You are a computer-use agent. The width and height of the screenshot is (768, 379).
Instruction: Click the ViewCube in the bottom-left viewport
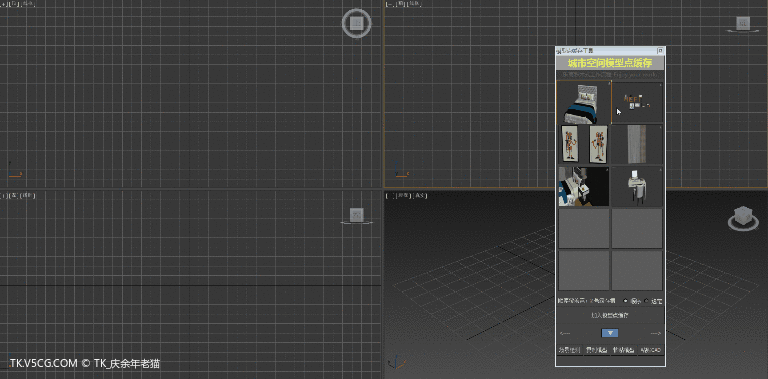[357, 215]
